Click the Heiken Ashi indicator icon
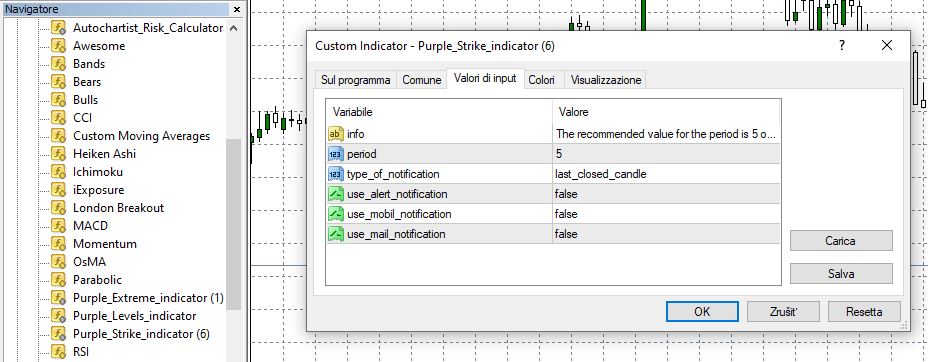928x362 pixels. point(58,154)
